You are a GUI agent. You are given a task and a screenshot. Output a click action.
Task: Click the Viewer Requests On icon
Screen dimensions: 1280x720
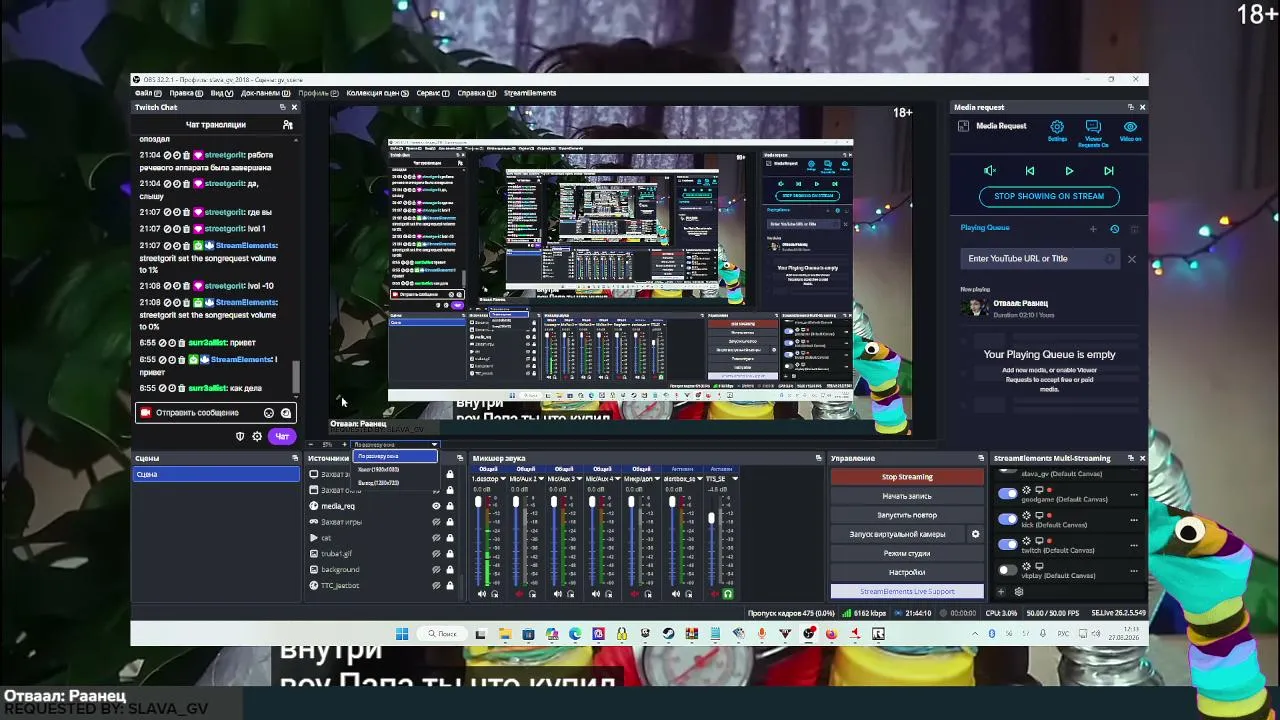pos(1093,127)
